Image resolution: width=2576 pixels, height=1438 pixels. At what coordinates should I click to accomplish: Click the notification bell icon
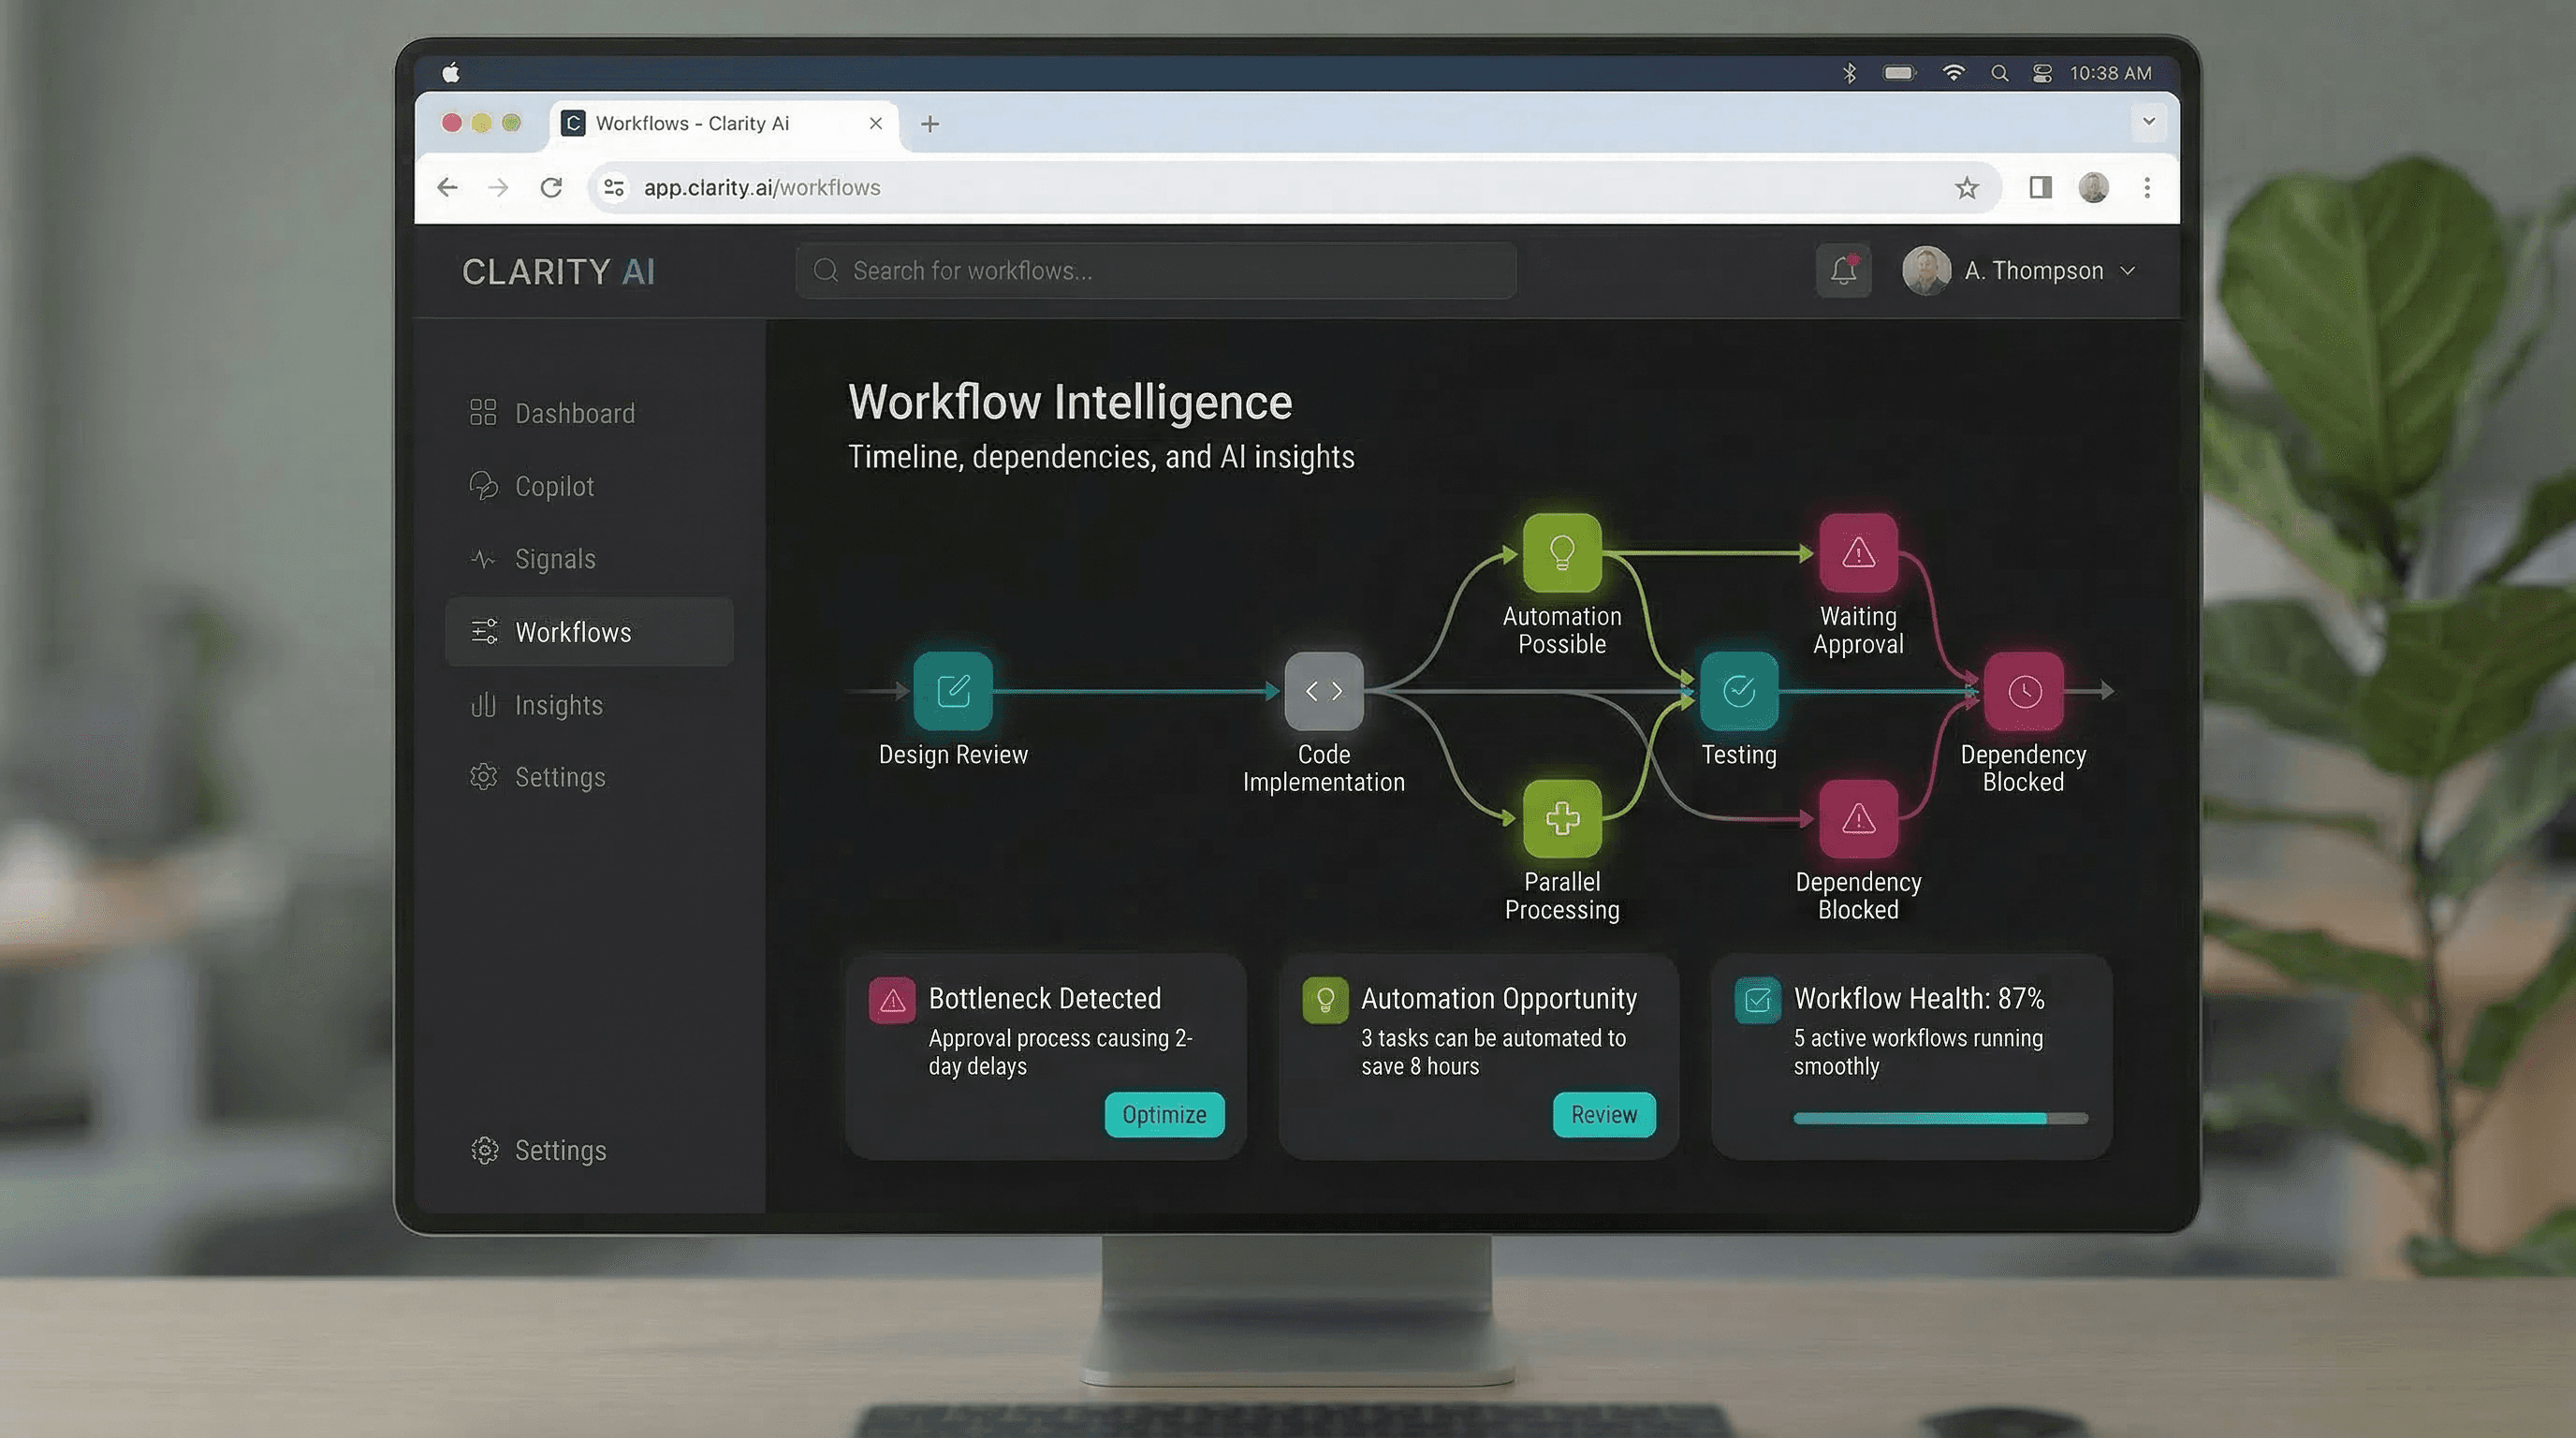point(1843,271)
